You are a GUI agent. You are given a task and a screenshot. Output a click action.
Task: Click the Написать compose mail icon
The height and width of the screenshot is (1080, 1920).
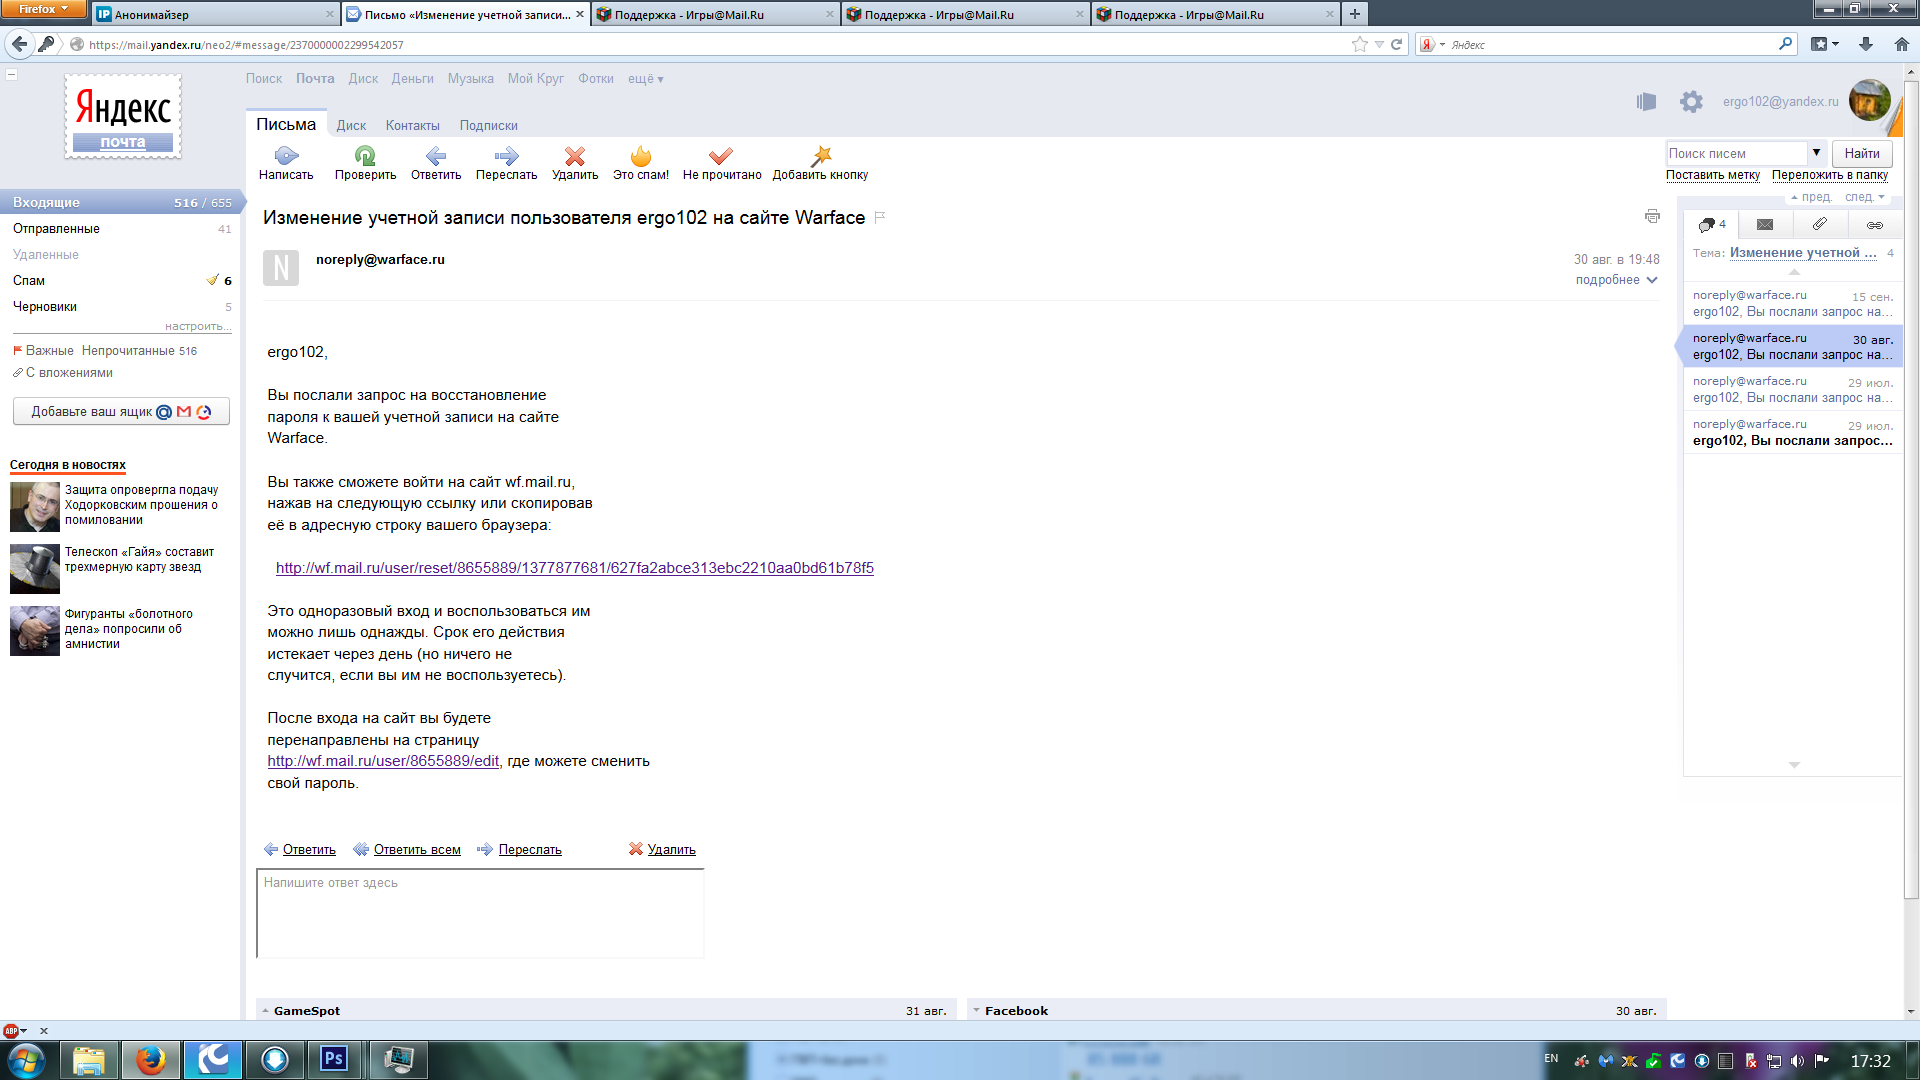pyautogui.click(x=286, y=156)
